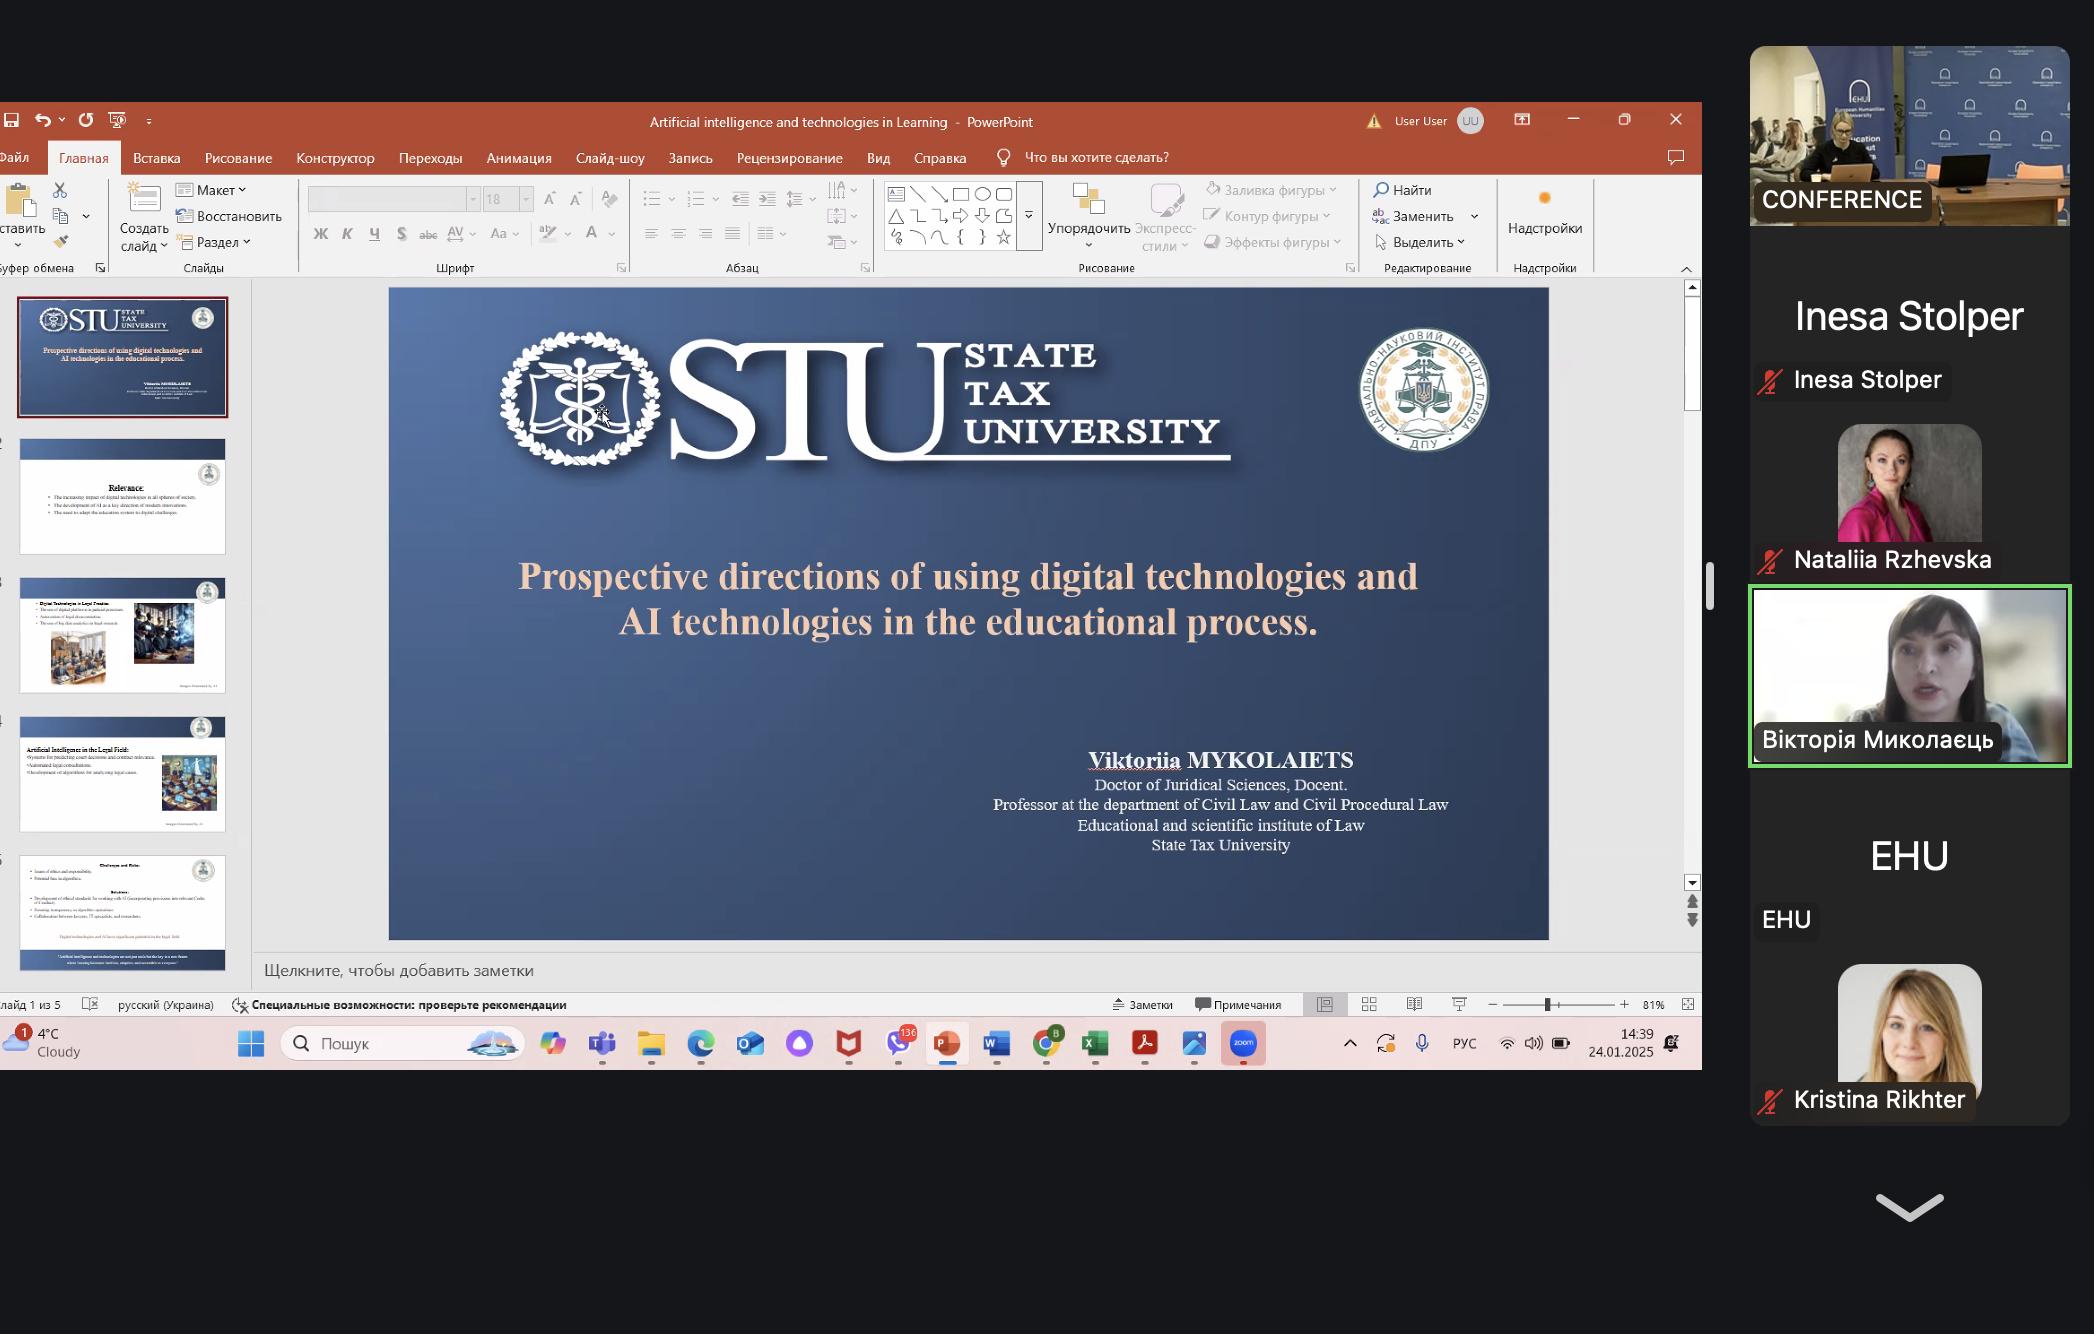Select the Oval shape in gallery
This screenshot has height=1334, width=2094.
(x=983, y=194)
